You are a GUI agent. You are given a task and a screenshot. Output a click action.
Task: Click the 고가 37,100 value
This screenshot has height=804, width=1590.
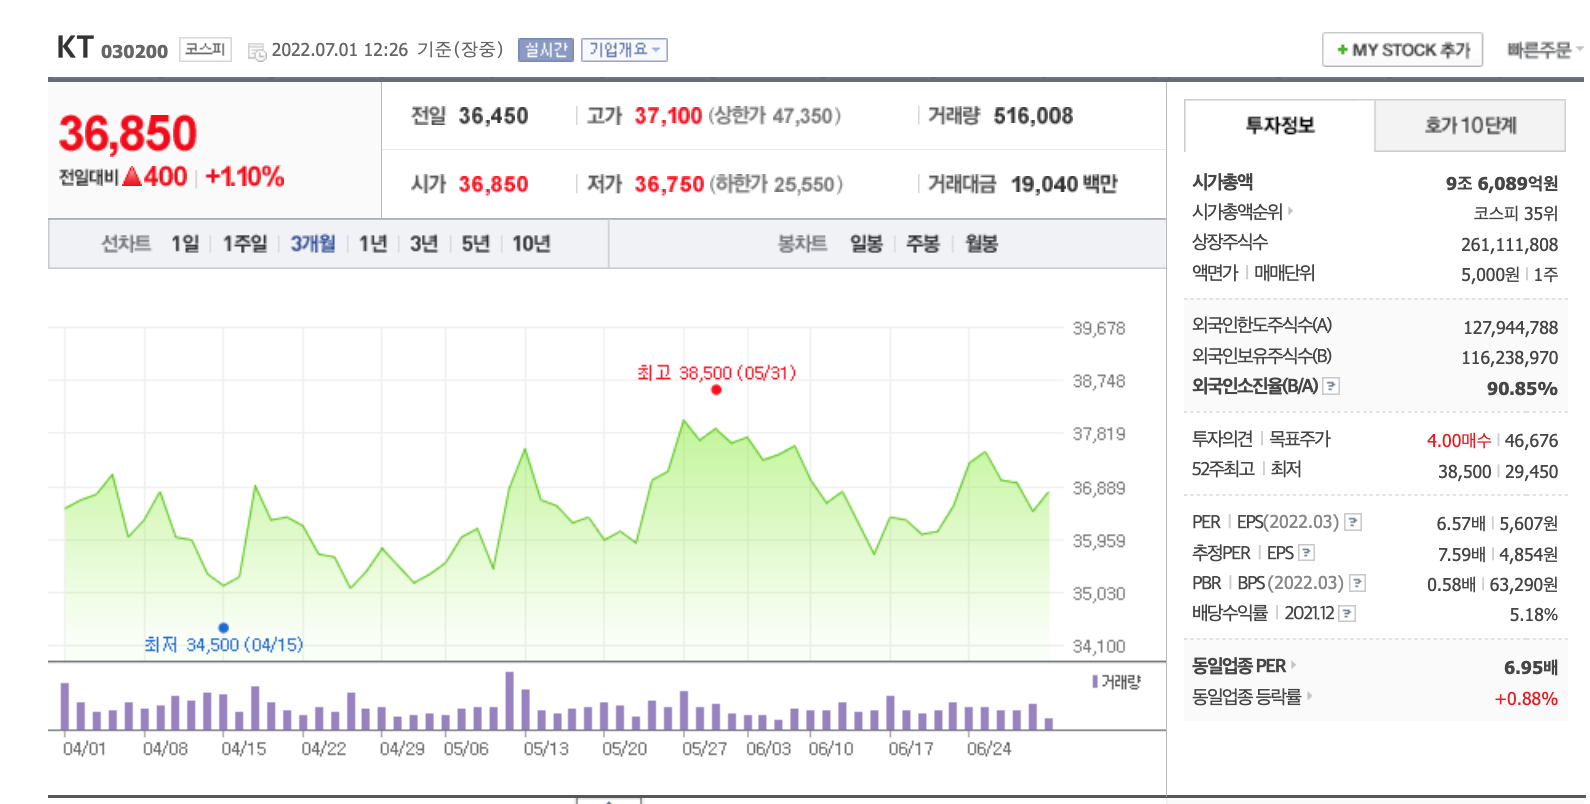668,116
